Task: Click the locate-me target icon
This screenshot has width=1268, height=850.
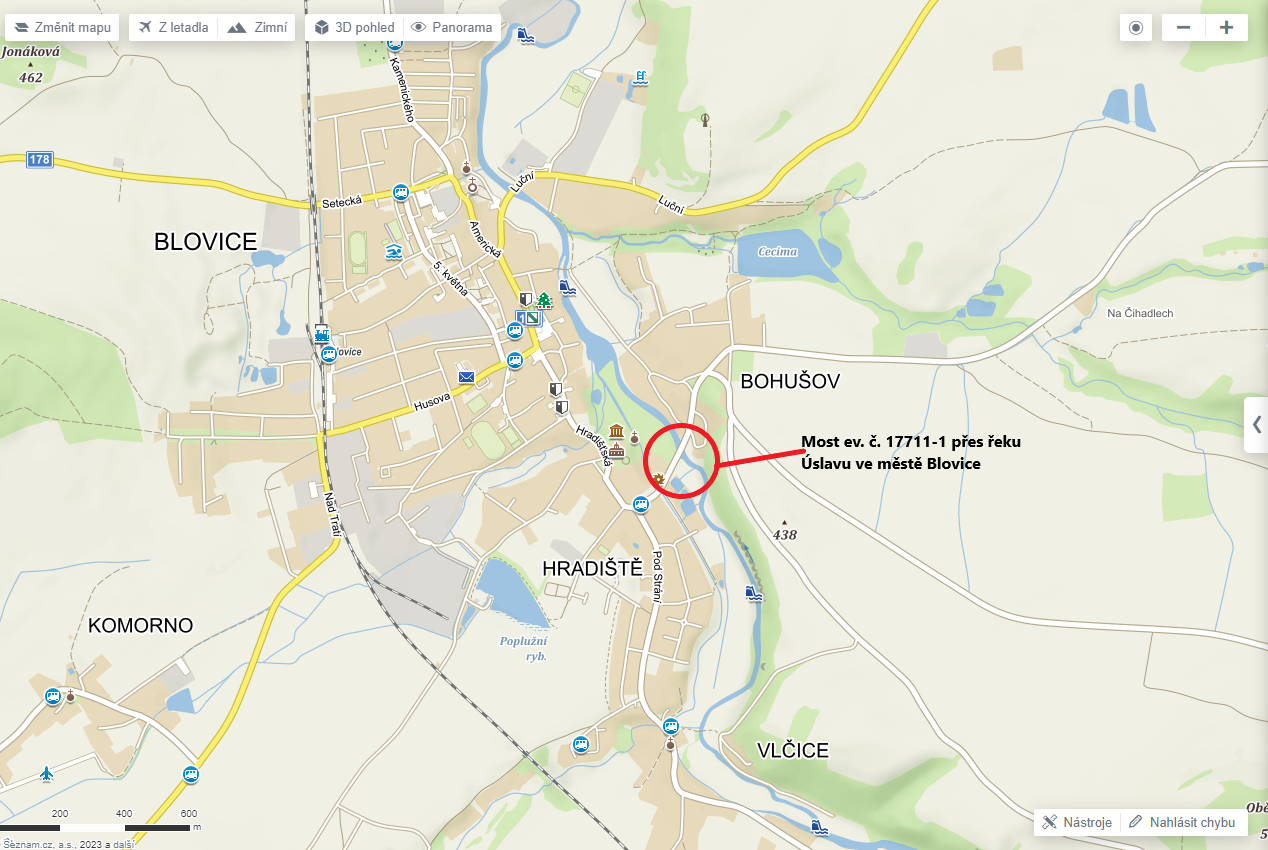Action: [x=1136, y=27]
